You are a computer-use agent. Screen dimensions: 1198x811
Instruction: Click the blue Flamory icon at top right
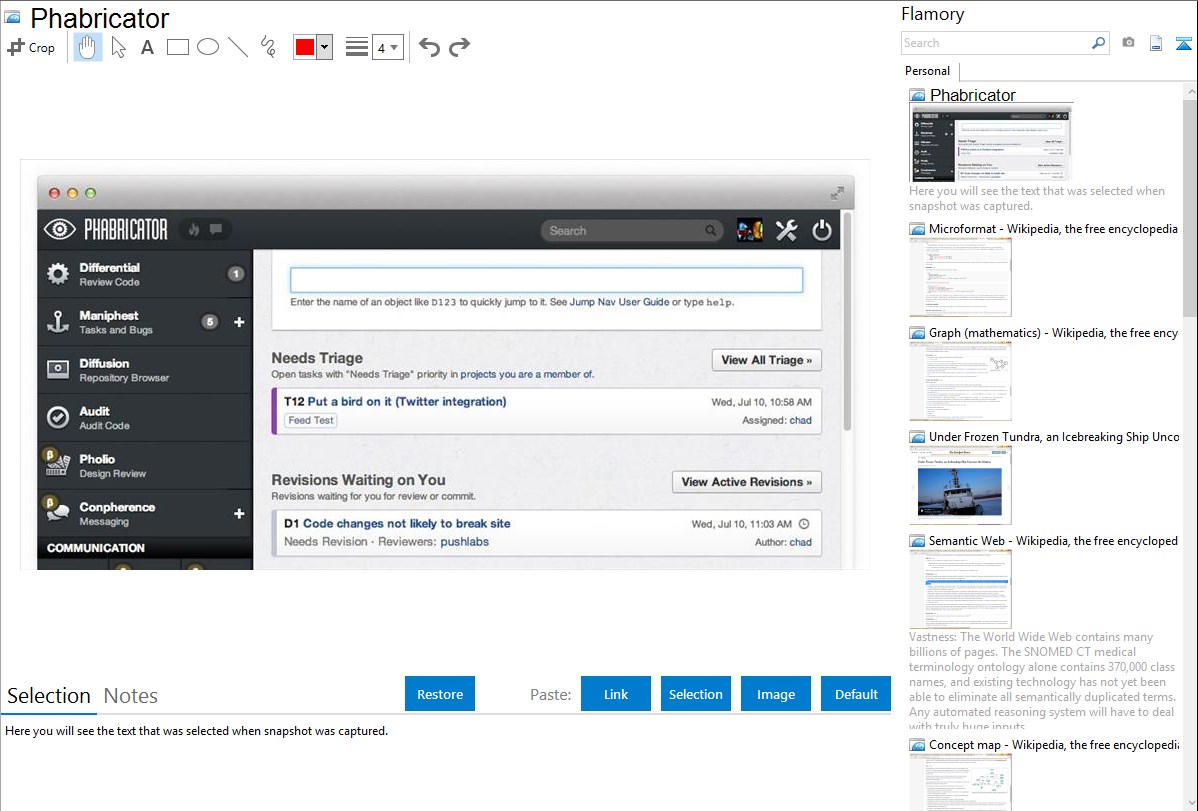click(1183, 43)
